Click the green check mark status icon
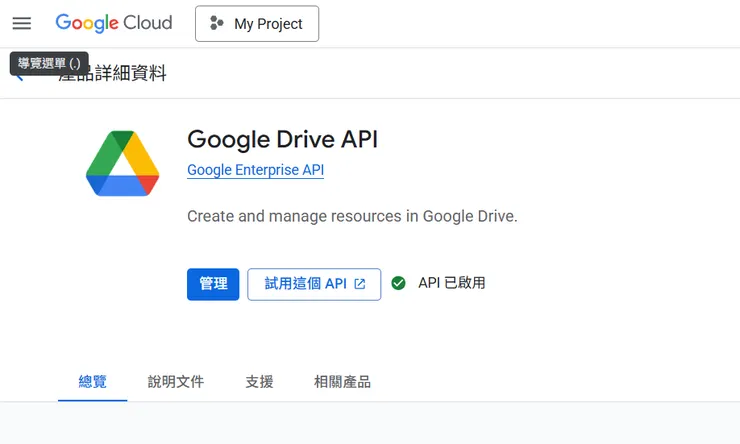 (x=398, y=283)
